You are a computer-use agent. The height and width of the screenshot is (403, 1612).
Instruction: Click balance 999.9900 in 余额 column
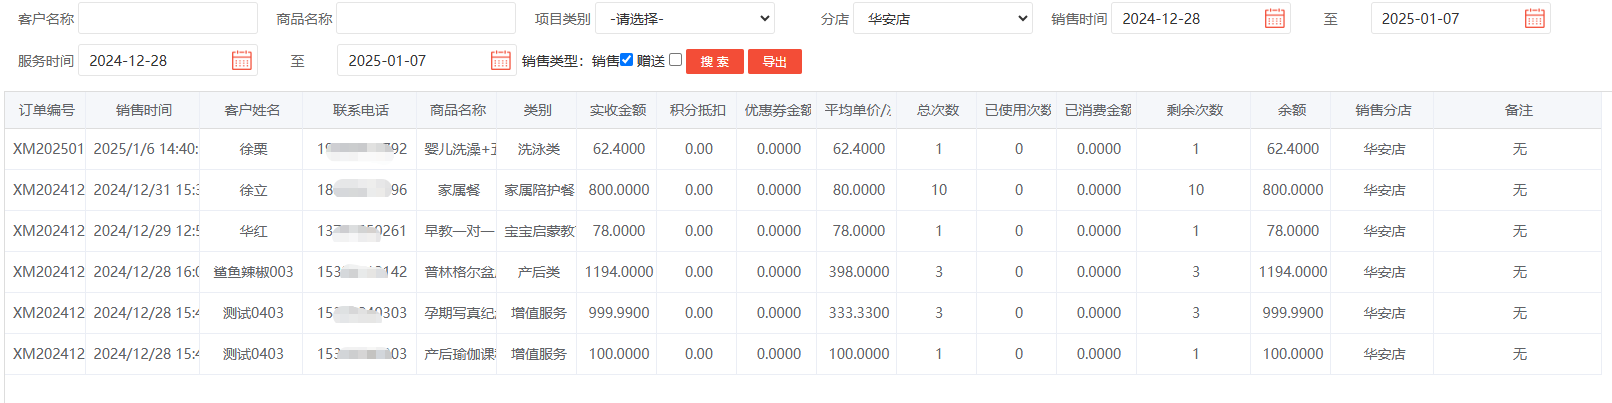click(1293, 313)
